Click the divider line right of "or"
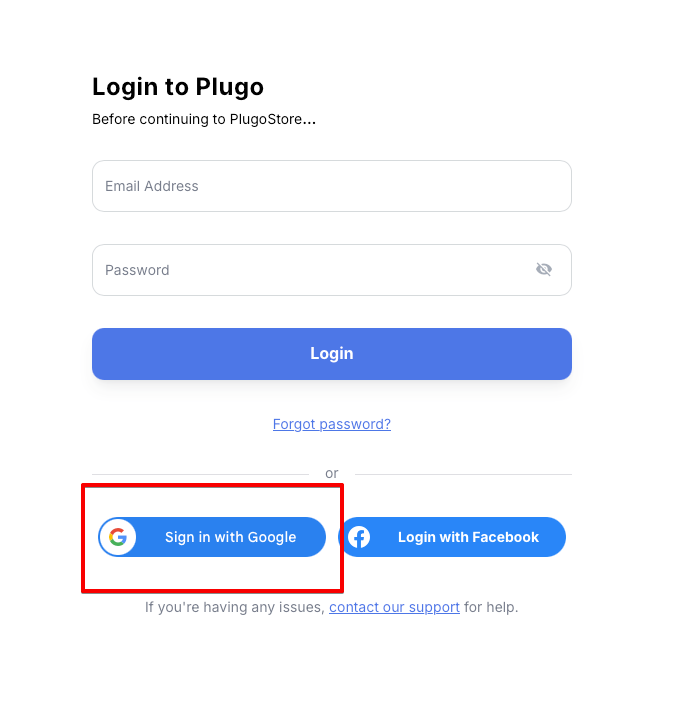This screenshot has height=708, width=673. tap(463, 474)
